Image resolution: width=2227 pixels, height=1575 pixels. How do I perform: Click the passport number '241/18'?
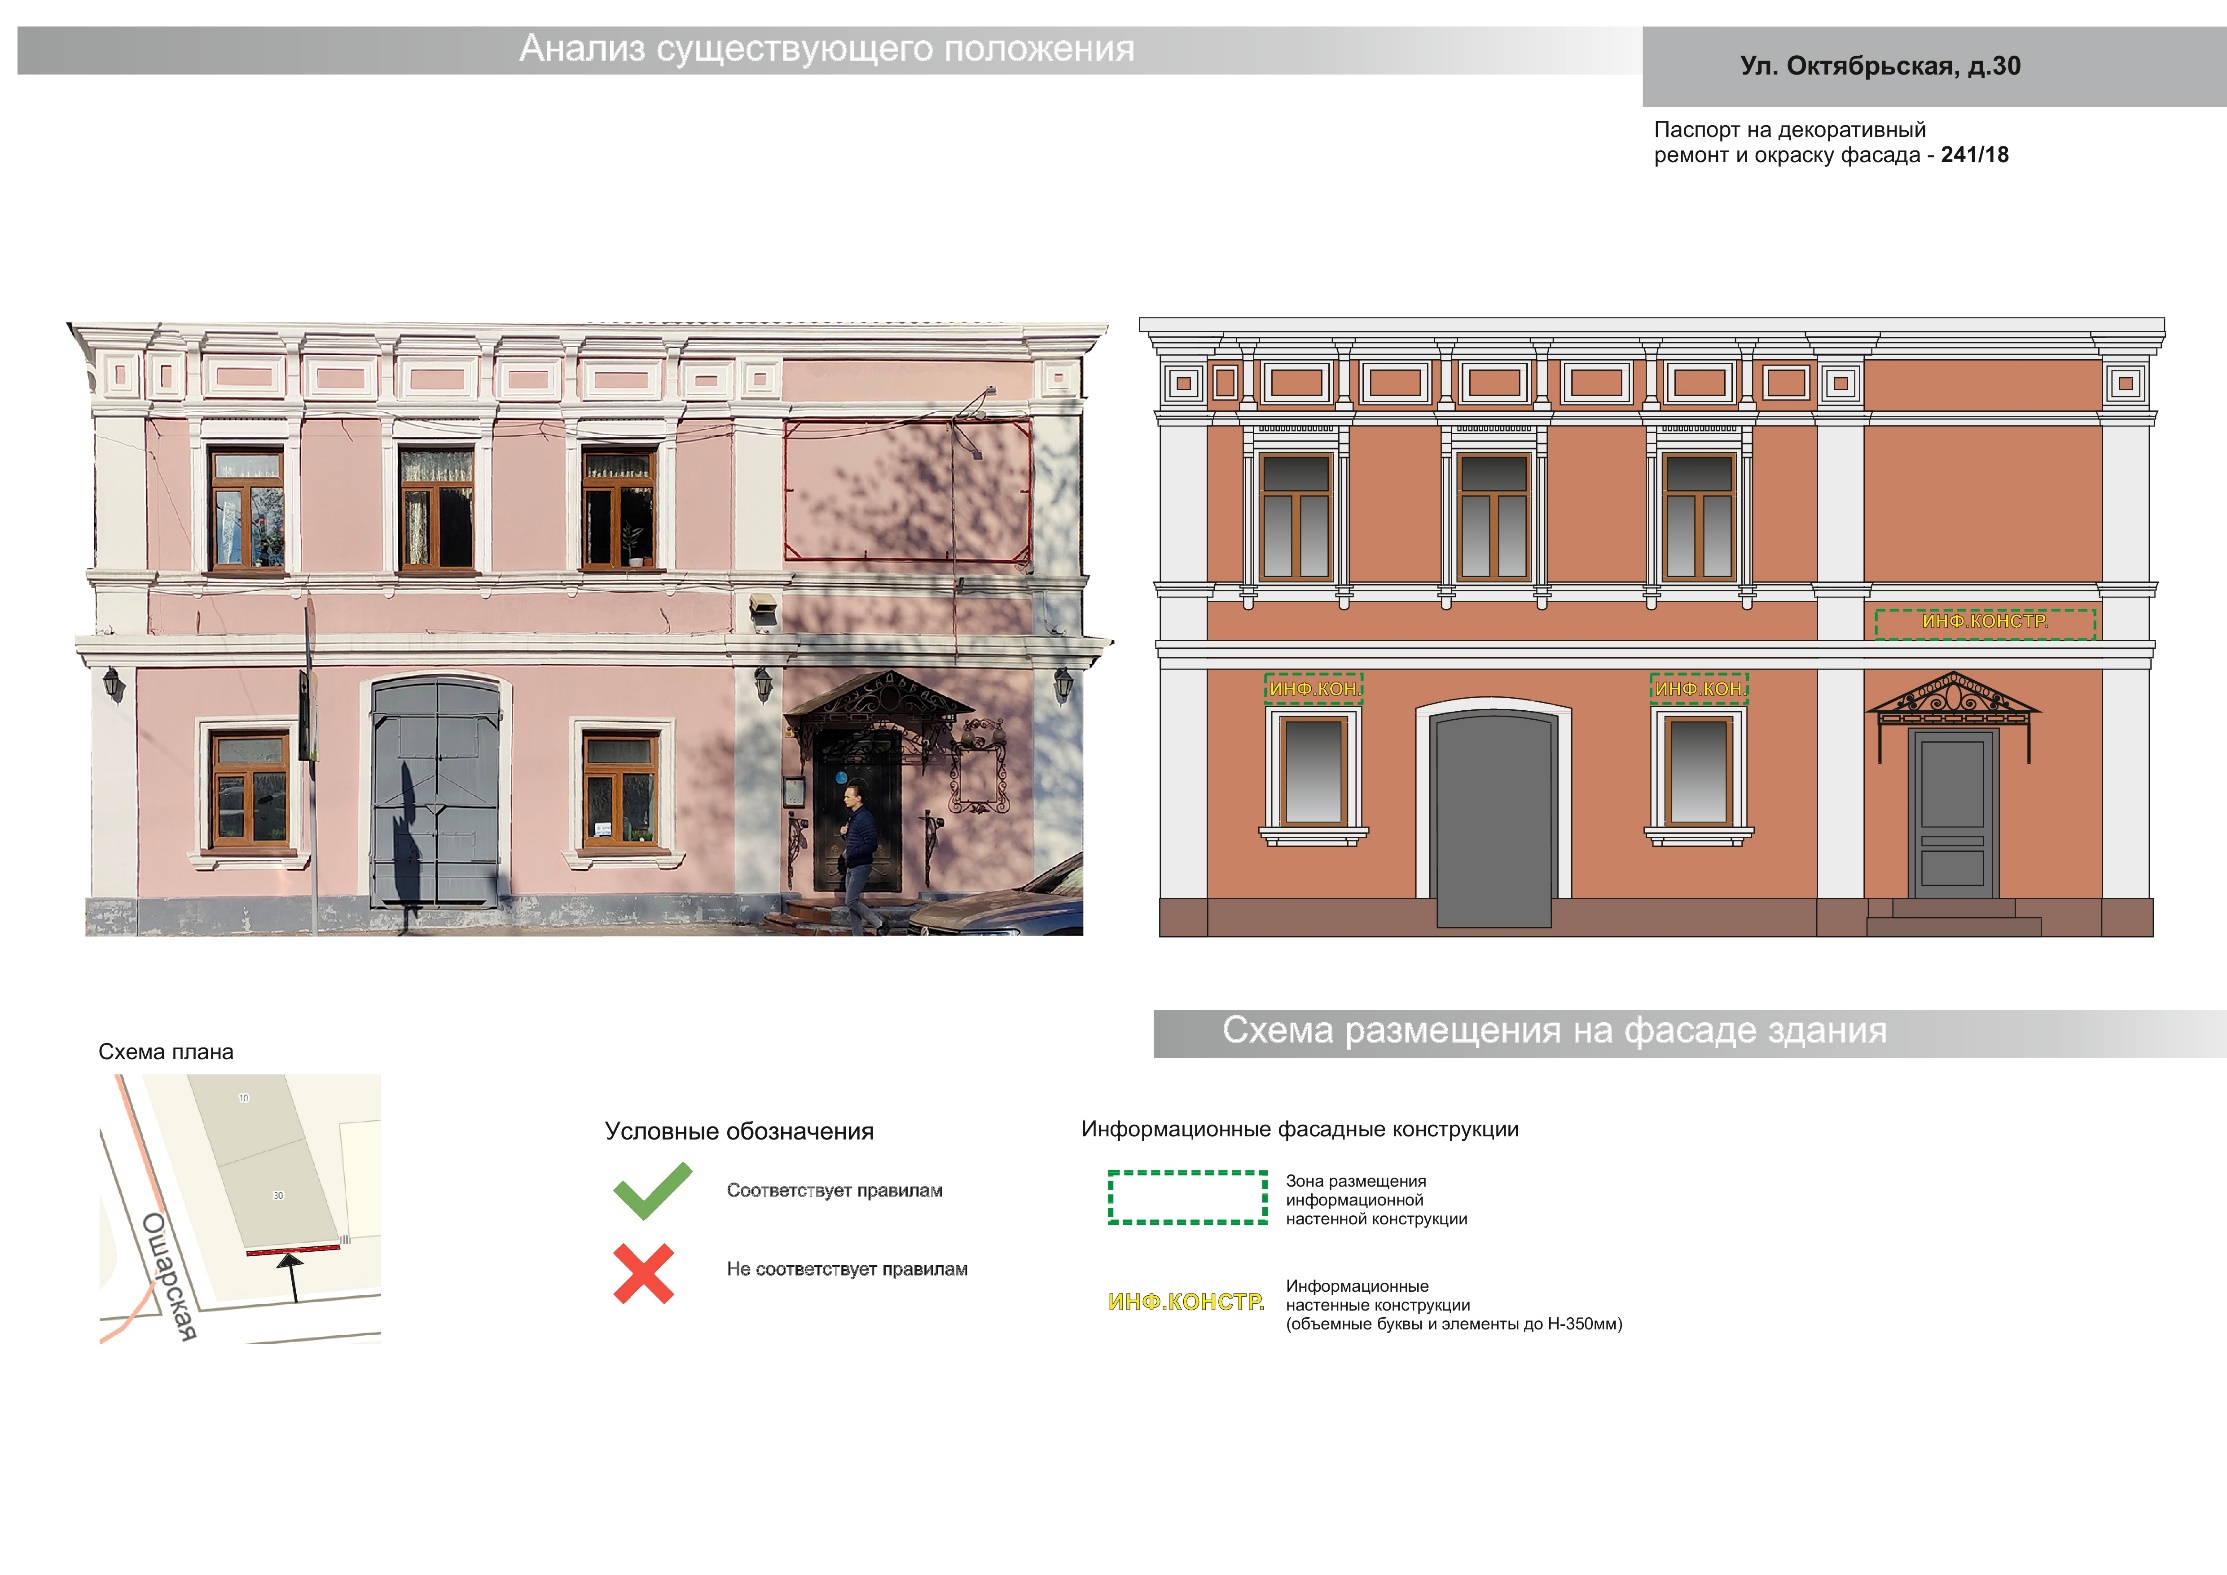pyautogui.click(x=1975, y=154)
